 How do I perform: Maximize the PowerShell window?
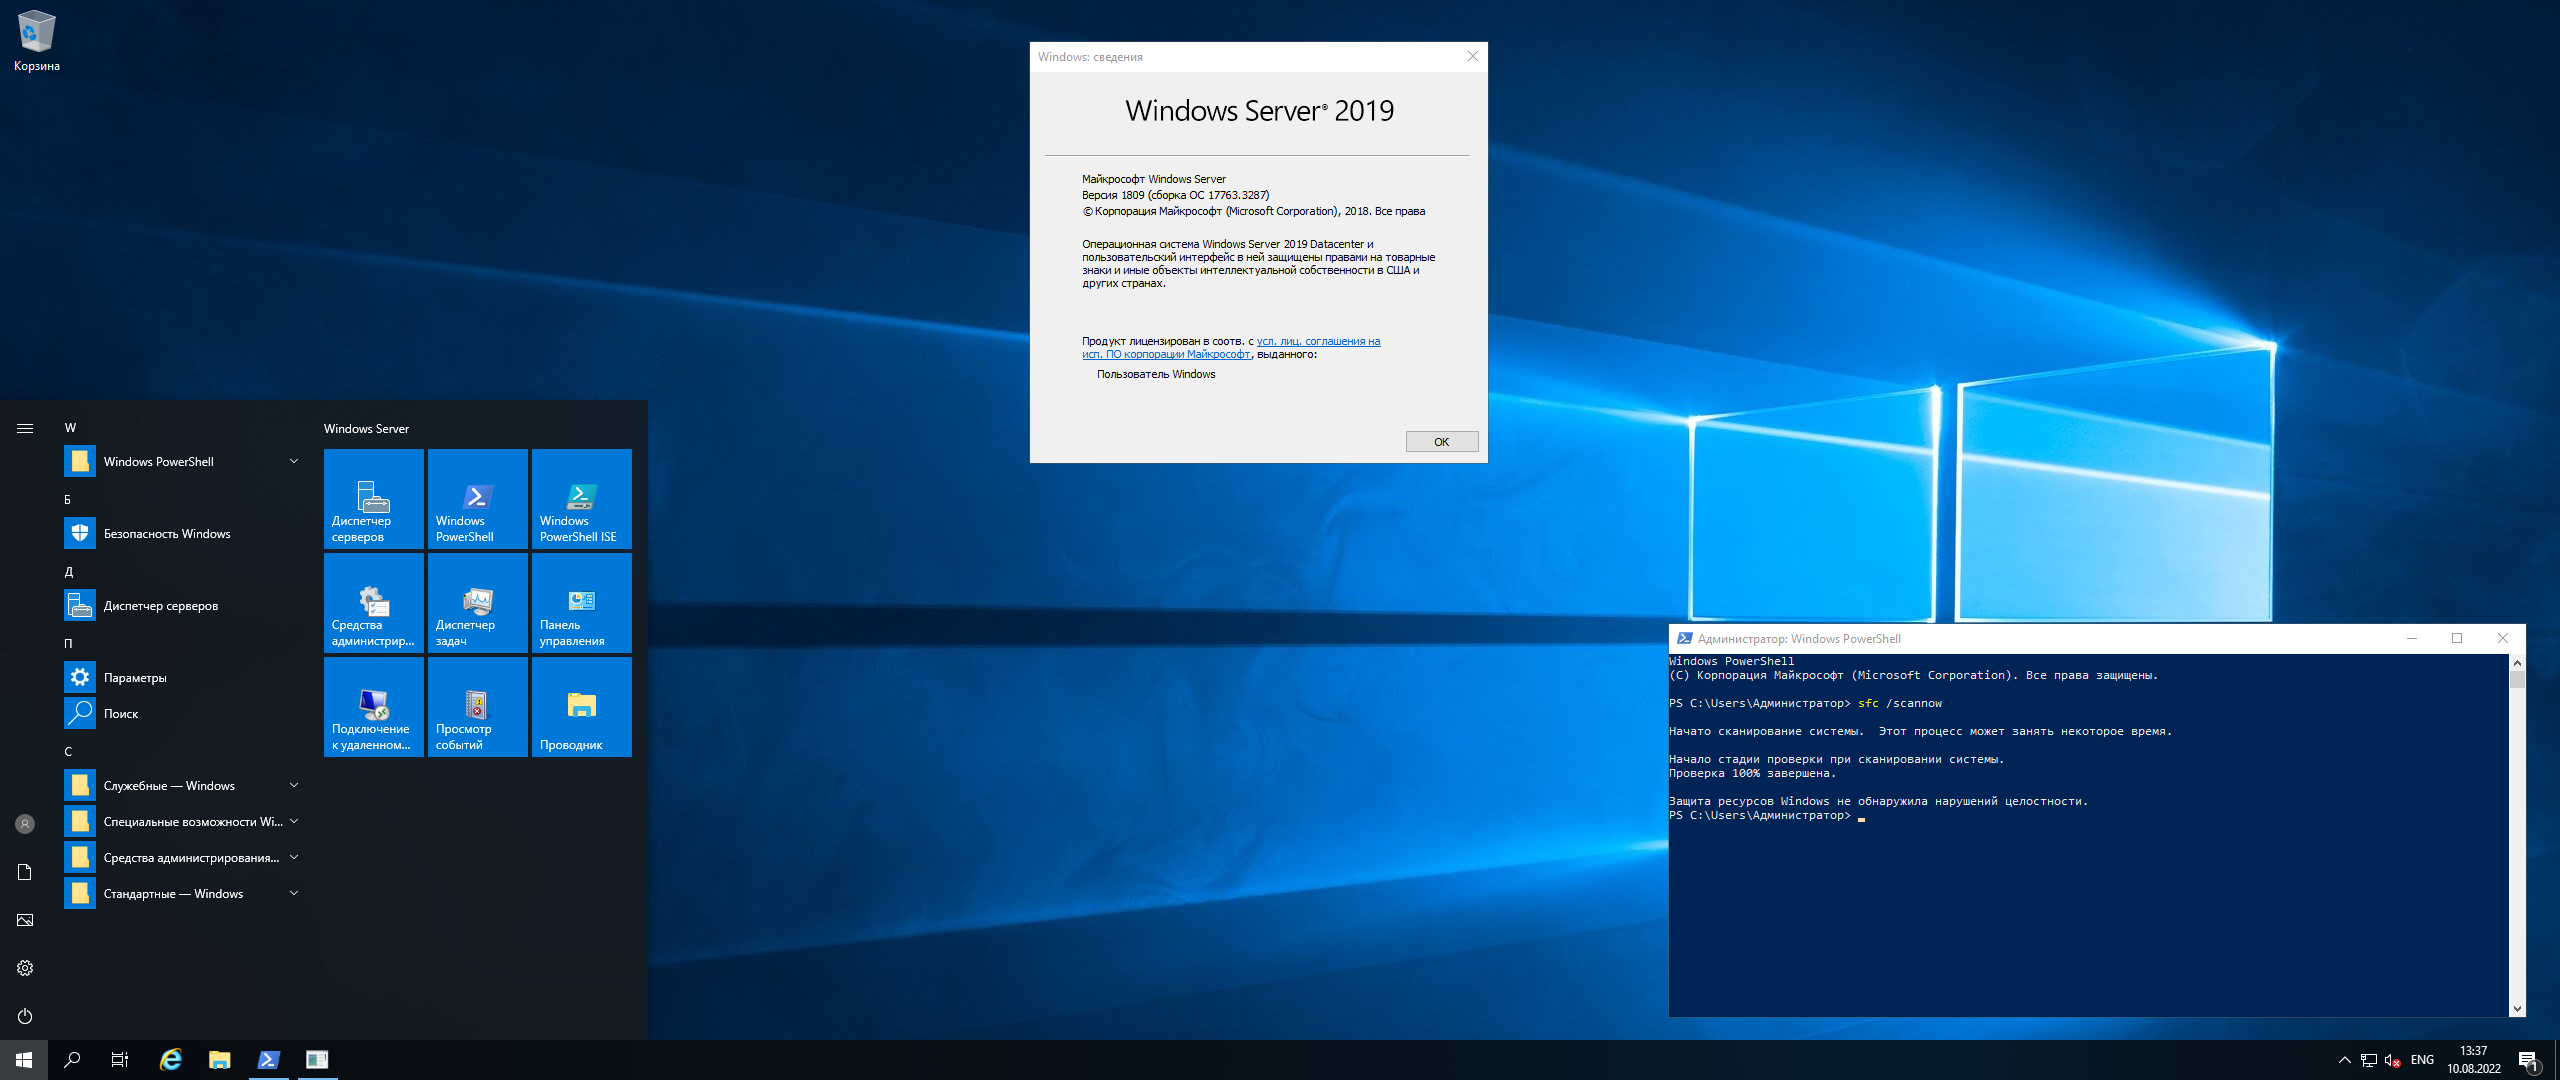coord(2457,638)
